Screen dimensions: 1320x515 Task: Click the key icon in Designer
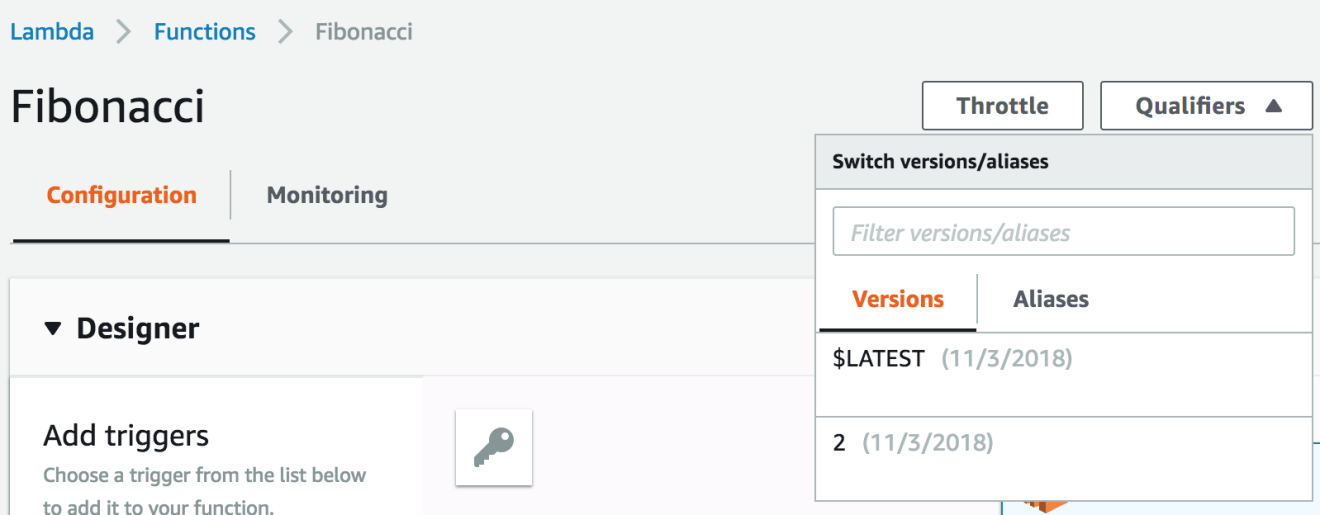(x=494, y=447)
